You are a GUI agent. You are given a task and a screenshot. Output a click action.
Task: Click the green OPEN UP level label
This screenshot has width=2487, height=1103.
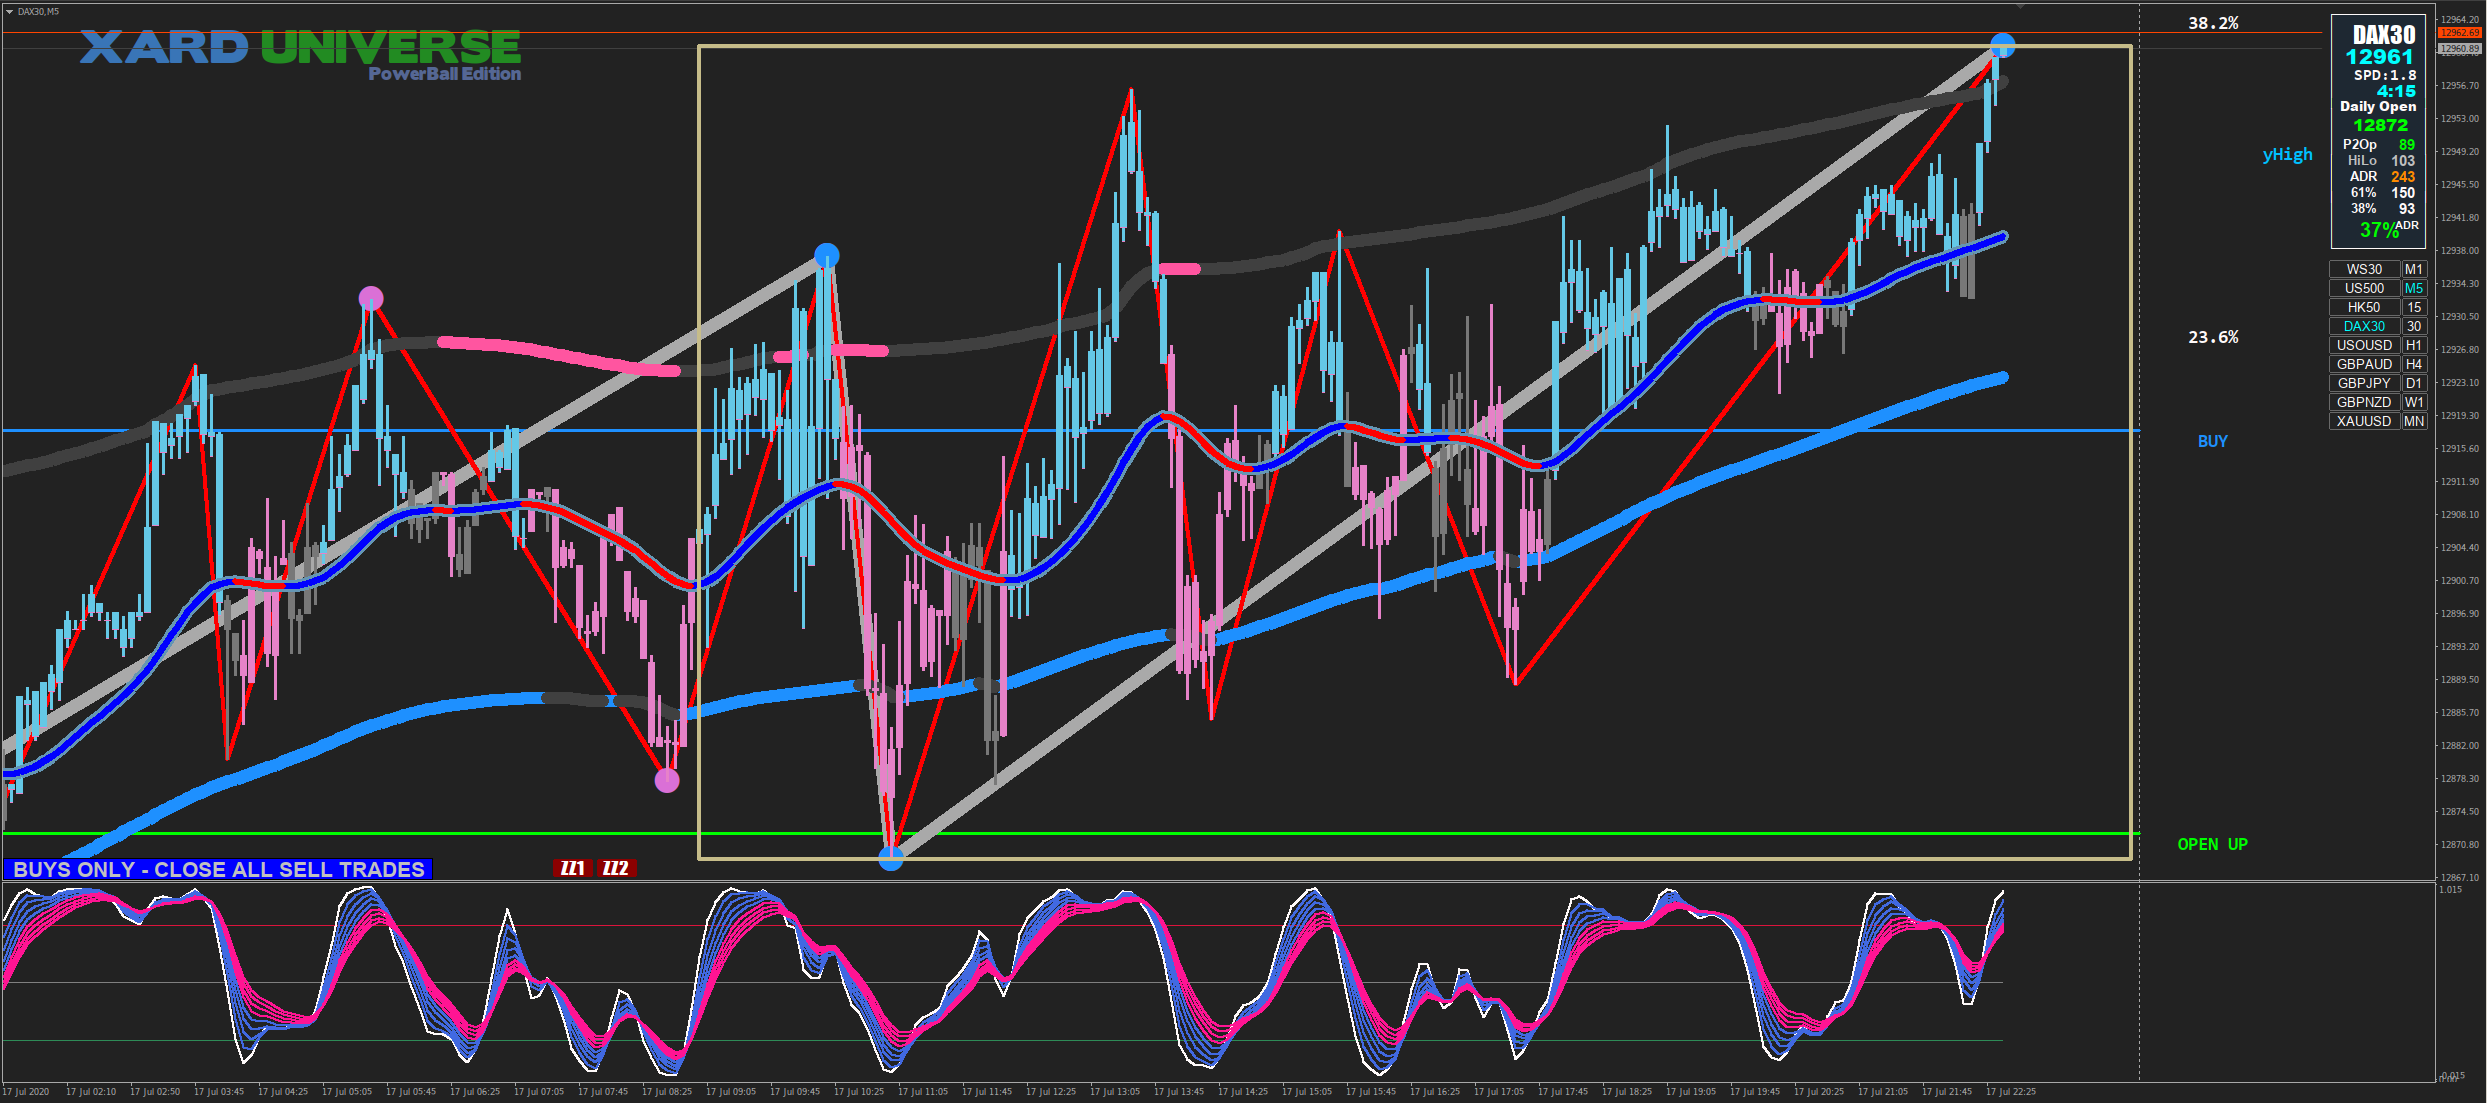point(2212,844)
